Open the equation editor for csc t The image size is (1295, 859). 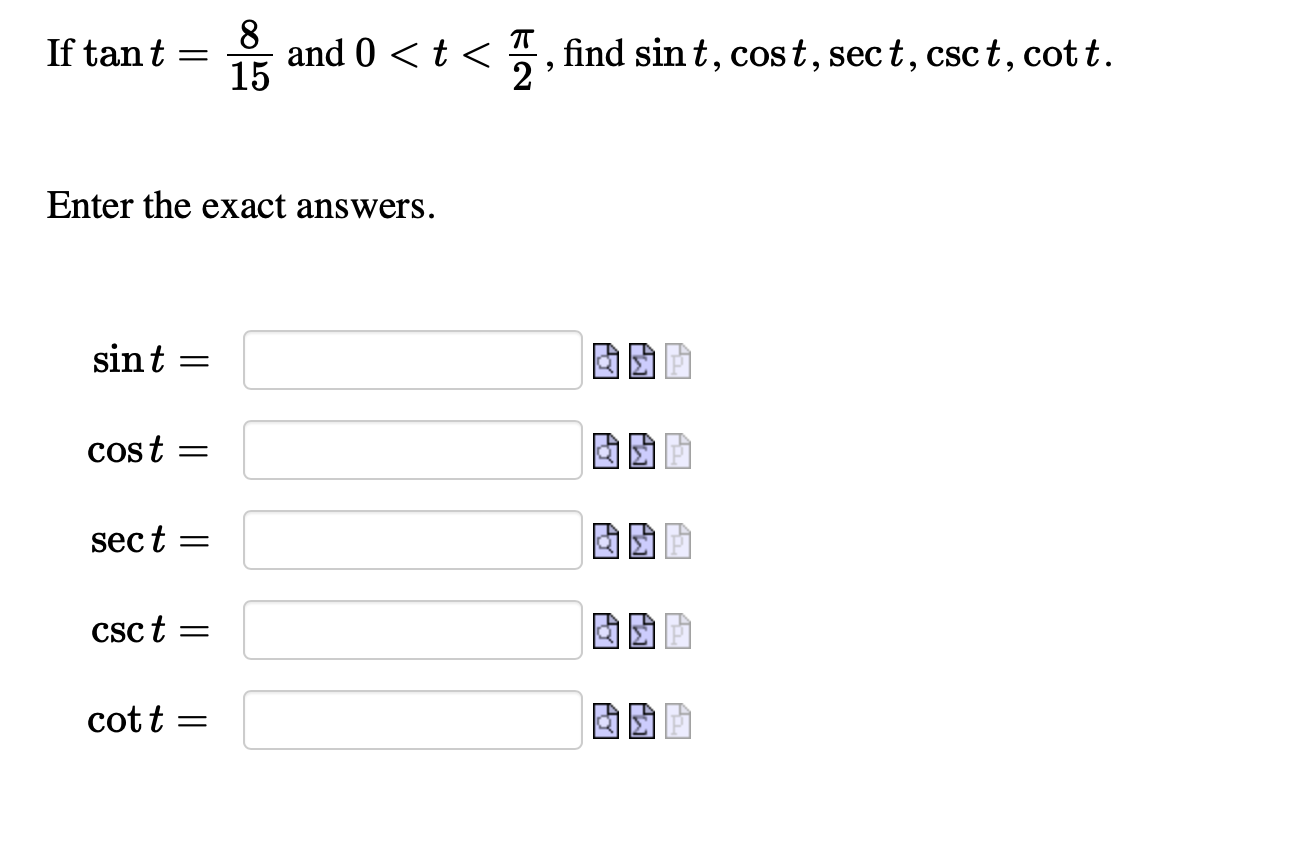coord(643,631)
